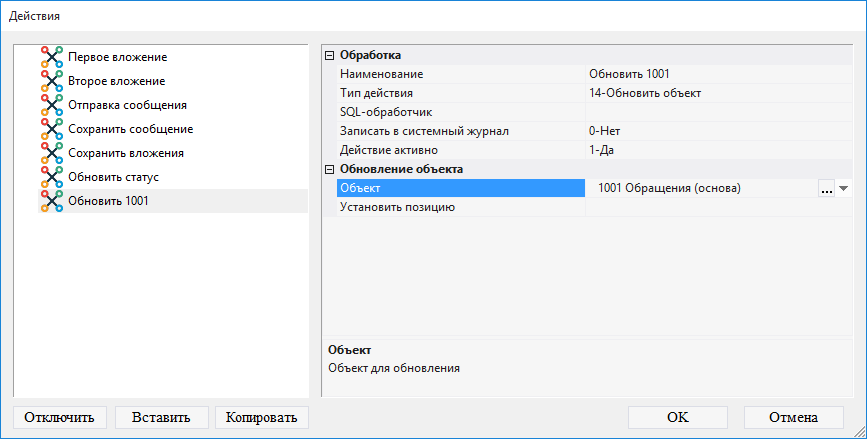Click the icon next to Обновить 1001

52,201
